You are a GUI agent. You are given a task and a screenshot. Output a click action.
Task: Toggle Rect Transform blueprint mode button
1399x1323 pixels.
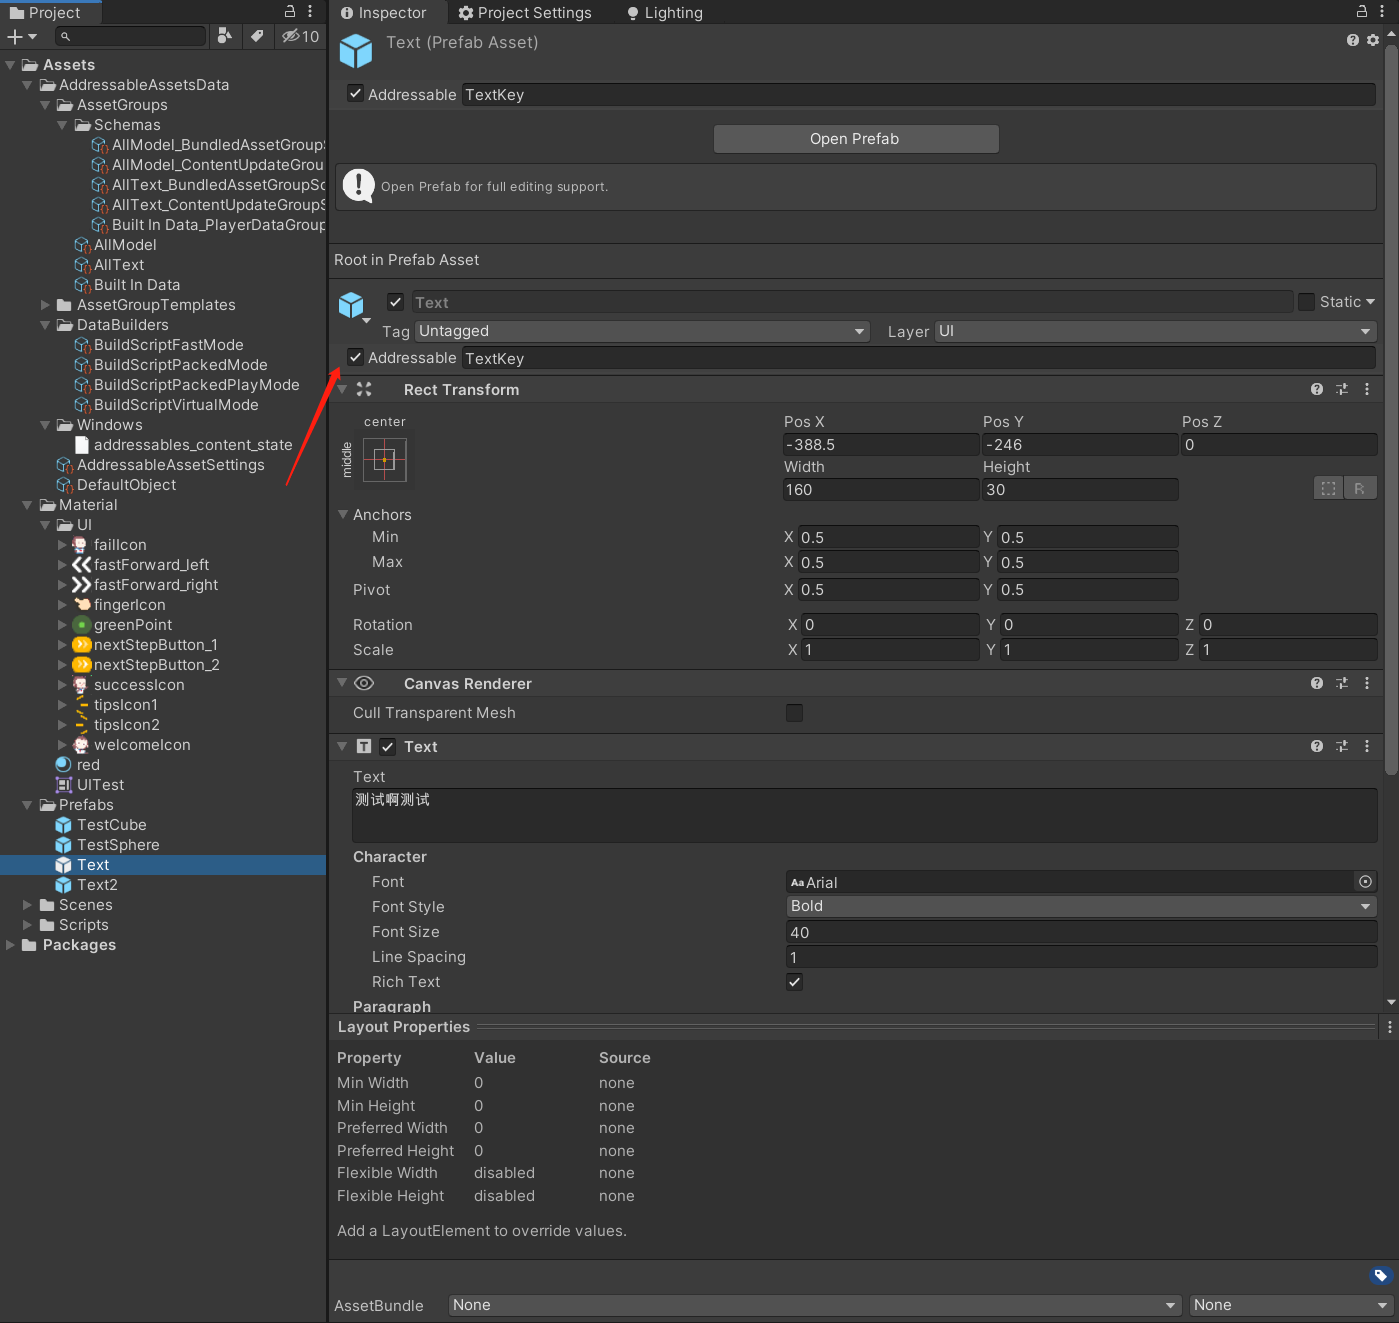(x=1329, y=488)
